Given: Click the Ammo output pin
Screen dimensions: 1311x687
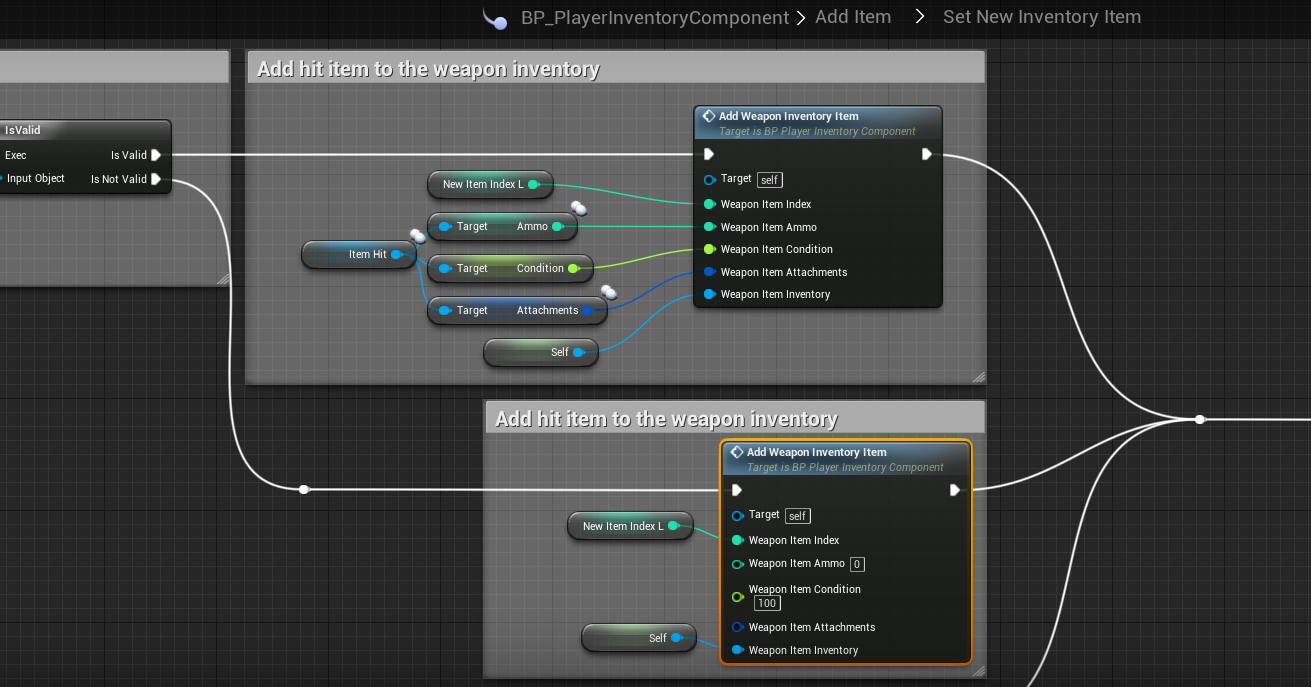Looking at the screenshot, I should [x=558, y=227].
